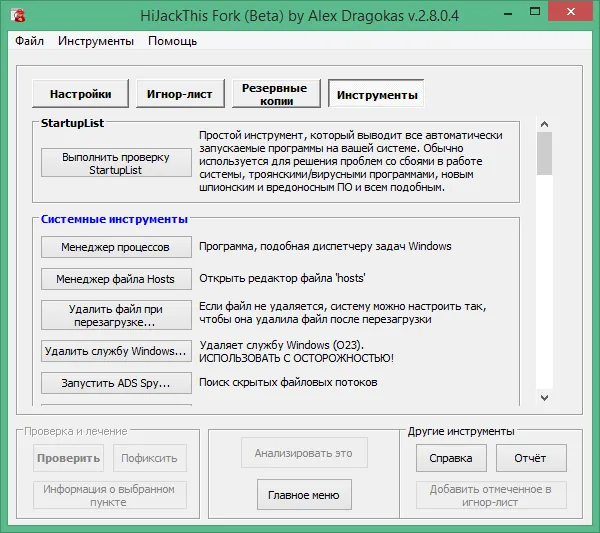The width and height of the screenshot is (600, 533).
Task: Click the vertical scrollbar thumb
Action: coord(545,153)
